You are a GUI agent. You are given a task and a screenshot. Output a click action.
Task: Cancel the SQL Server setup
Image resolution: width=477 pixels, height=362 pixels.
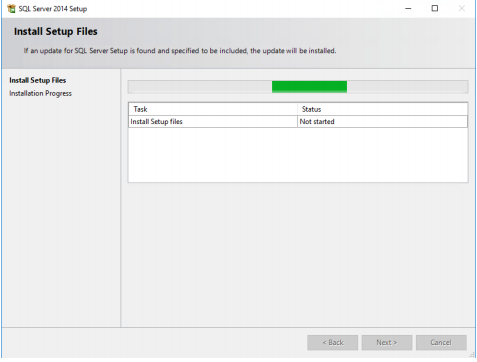(441, 343)
